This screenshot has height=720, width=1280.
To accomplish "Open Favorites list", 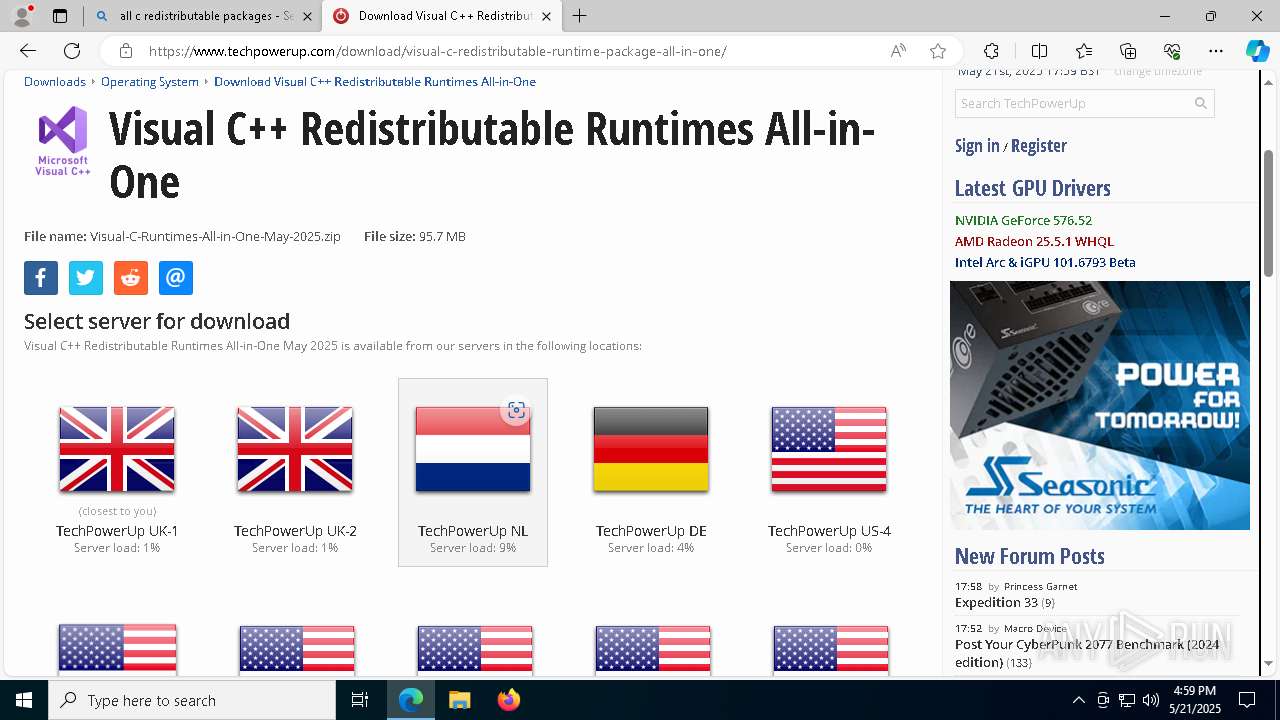I will [x=1084, y=51].
